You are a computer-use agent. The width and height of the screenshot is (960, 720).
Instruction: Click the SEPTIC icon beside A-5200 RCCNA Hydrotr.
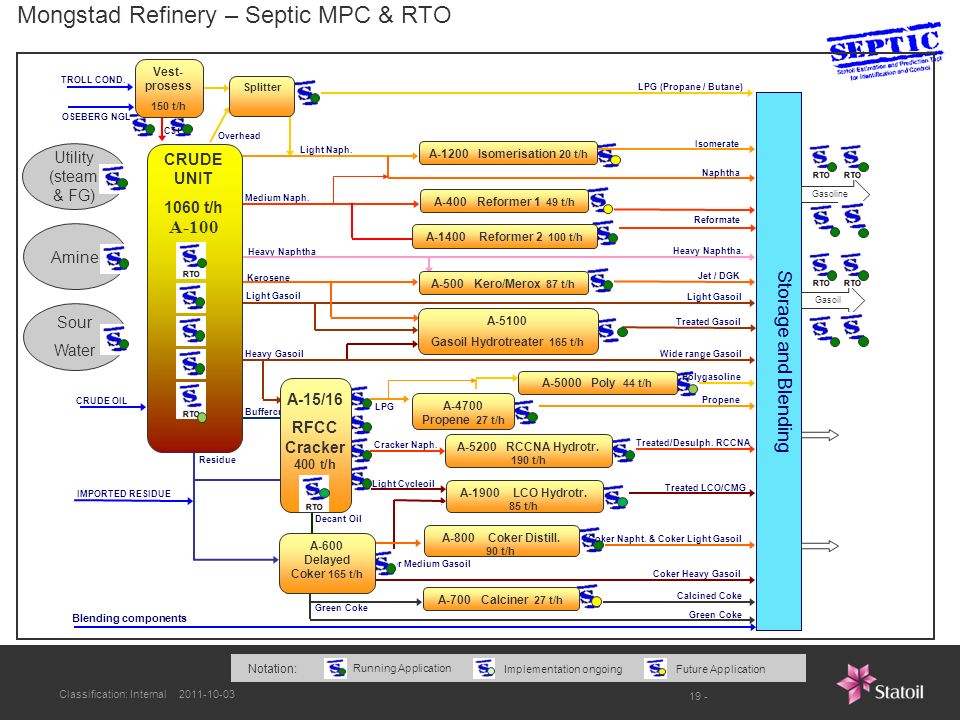point(623,450)
